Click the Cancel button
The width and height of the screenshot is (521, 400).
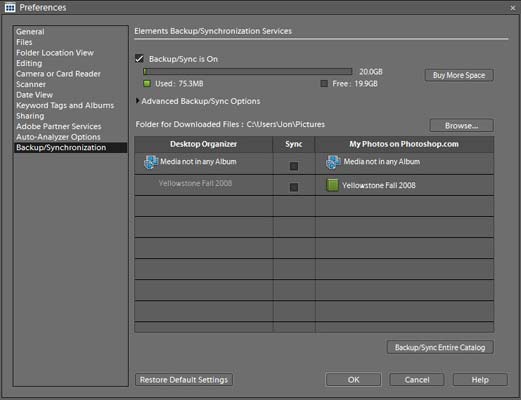417,380
